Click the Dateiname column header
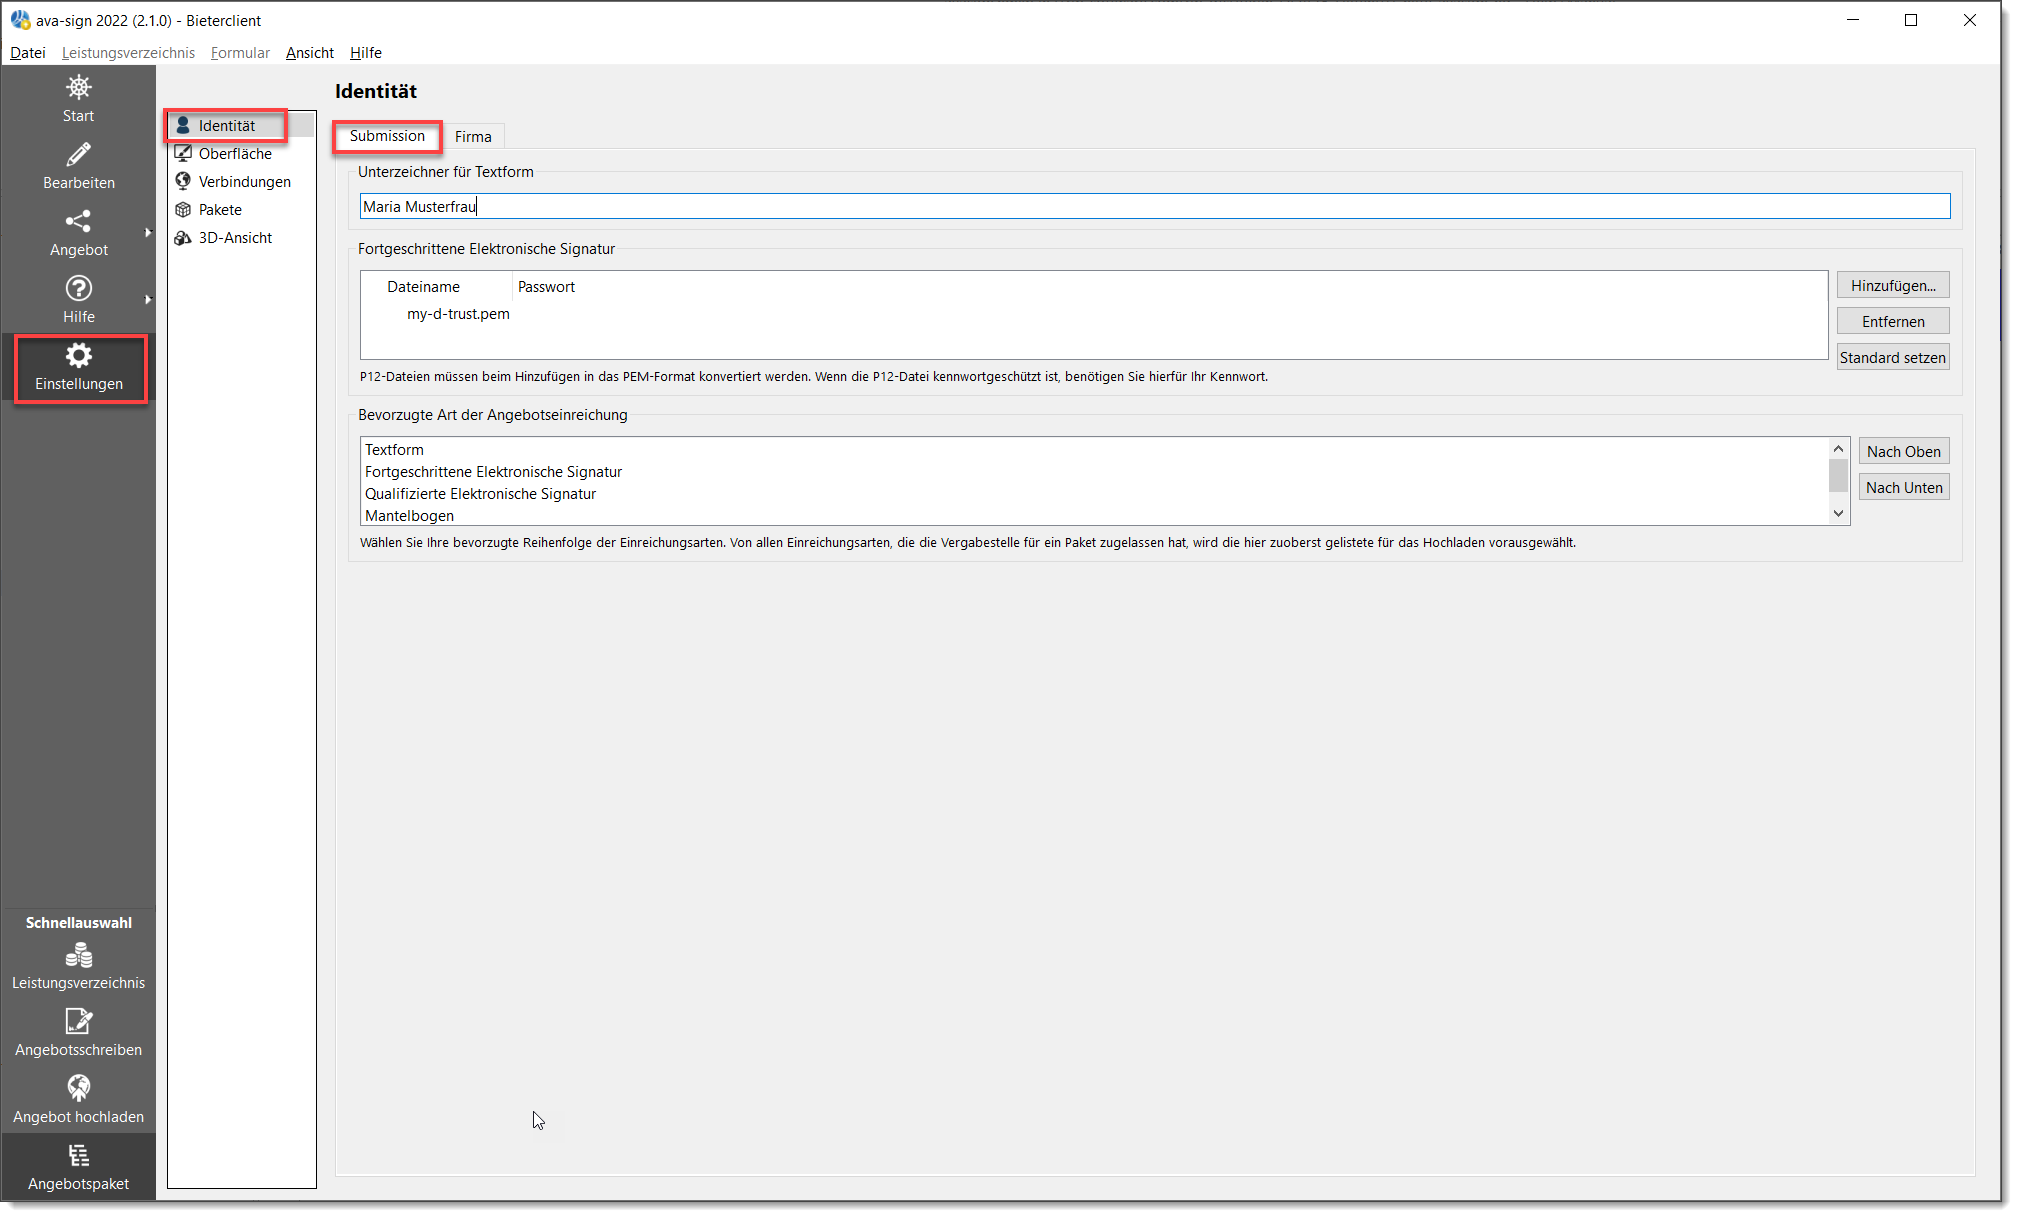This screenshot has width=2017, height=1217. (437, 287)
